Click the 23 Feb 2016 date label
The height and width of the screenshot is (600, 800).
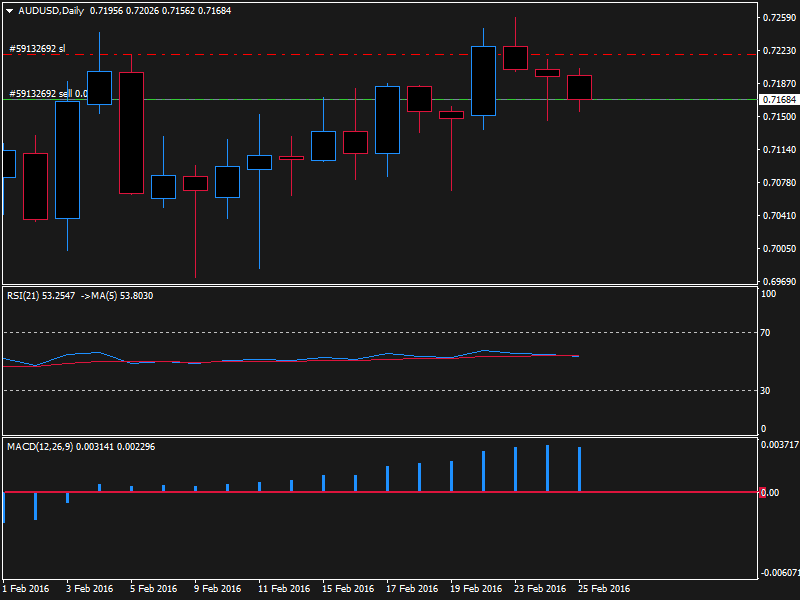[540, 589]
